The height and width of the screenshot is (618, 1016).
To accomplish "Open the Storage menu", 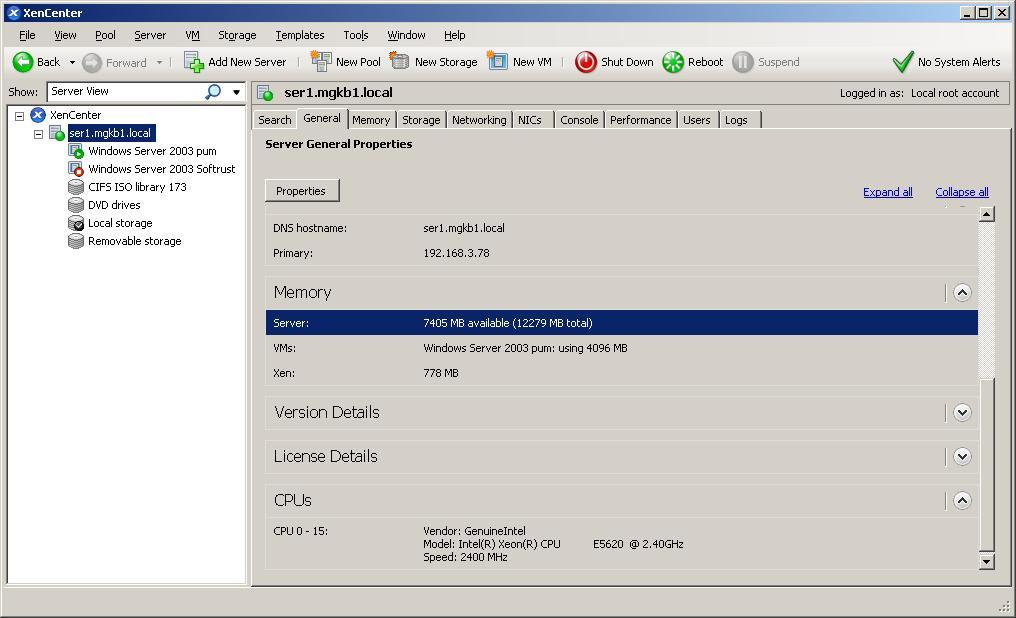I will (x=237, y=35).
